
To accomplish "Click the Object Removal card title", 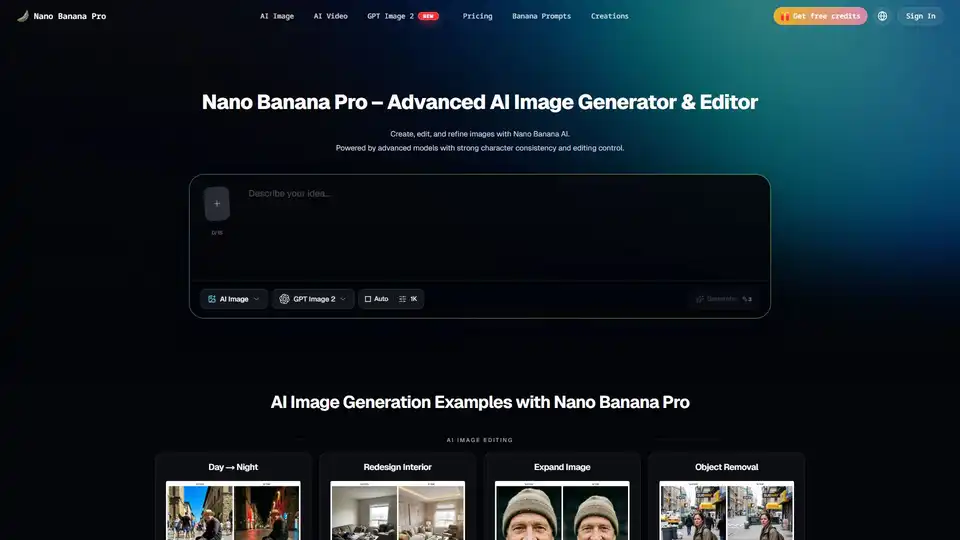I will (727, 467).
